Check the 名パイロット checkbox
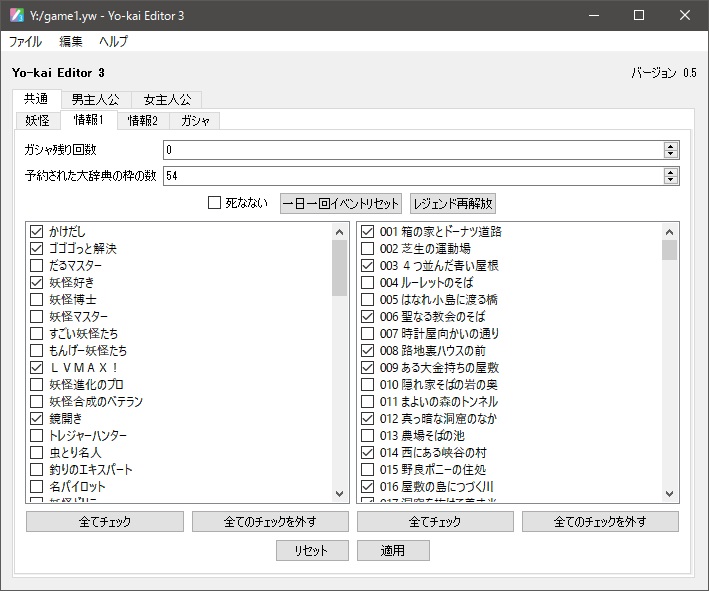Screen dimensions: 709x591 (37, 487)
